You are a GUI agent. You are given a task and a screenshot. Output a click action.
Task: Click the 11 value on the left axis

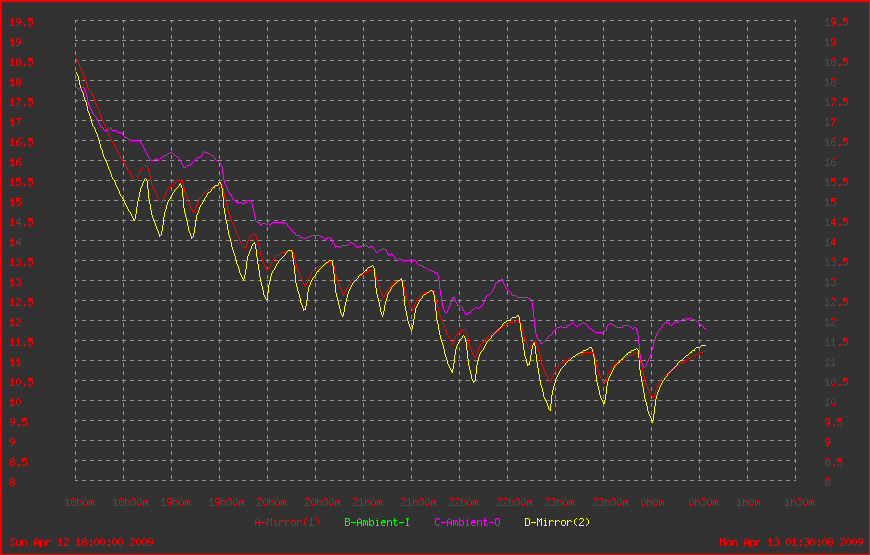15,362
